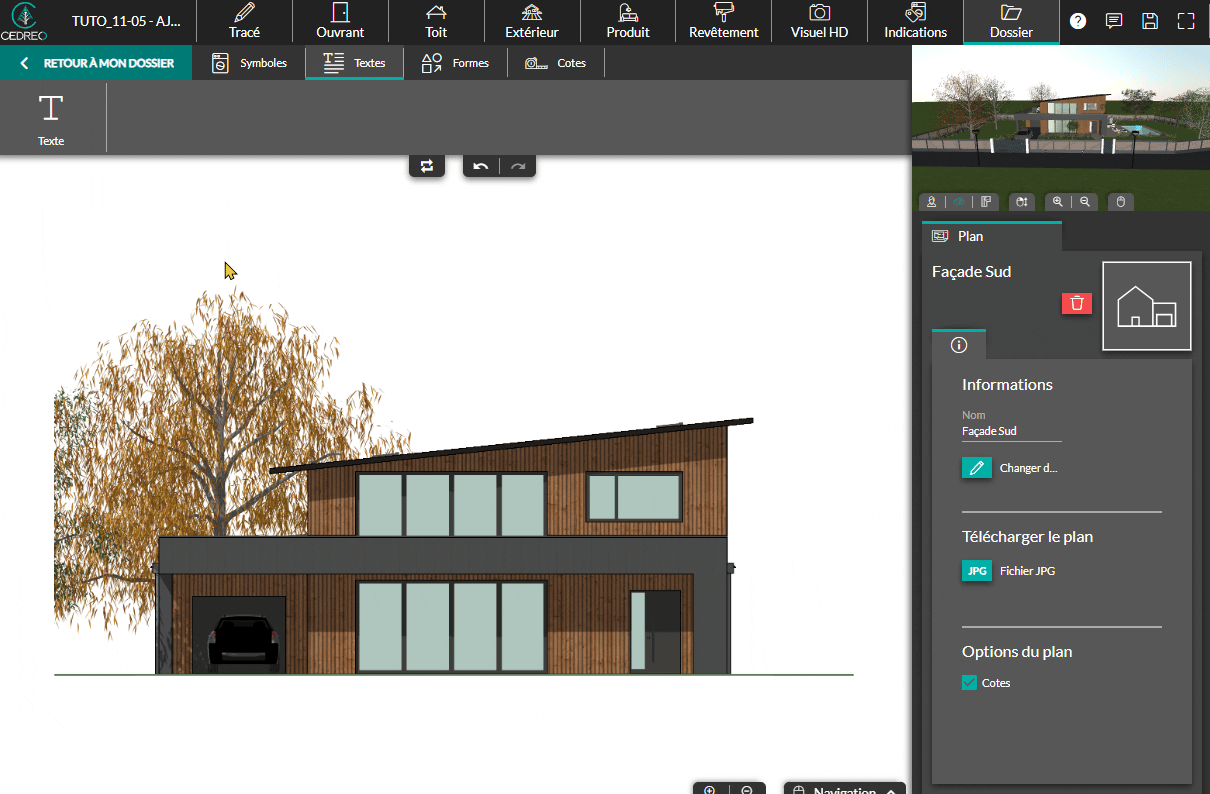Uncheck the Cotes checkbox
The image size is (1210, 794).
969,683
